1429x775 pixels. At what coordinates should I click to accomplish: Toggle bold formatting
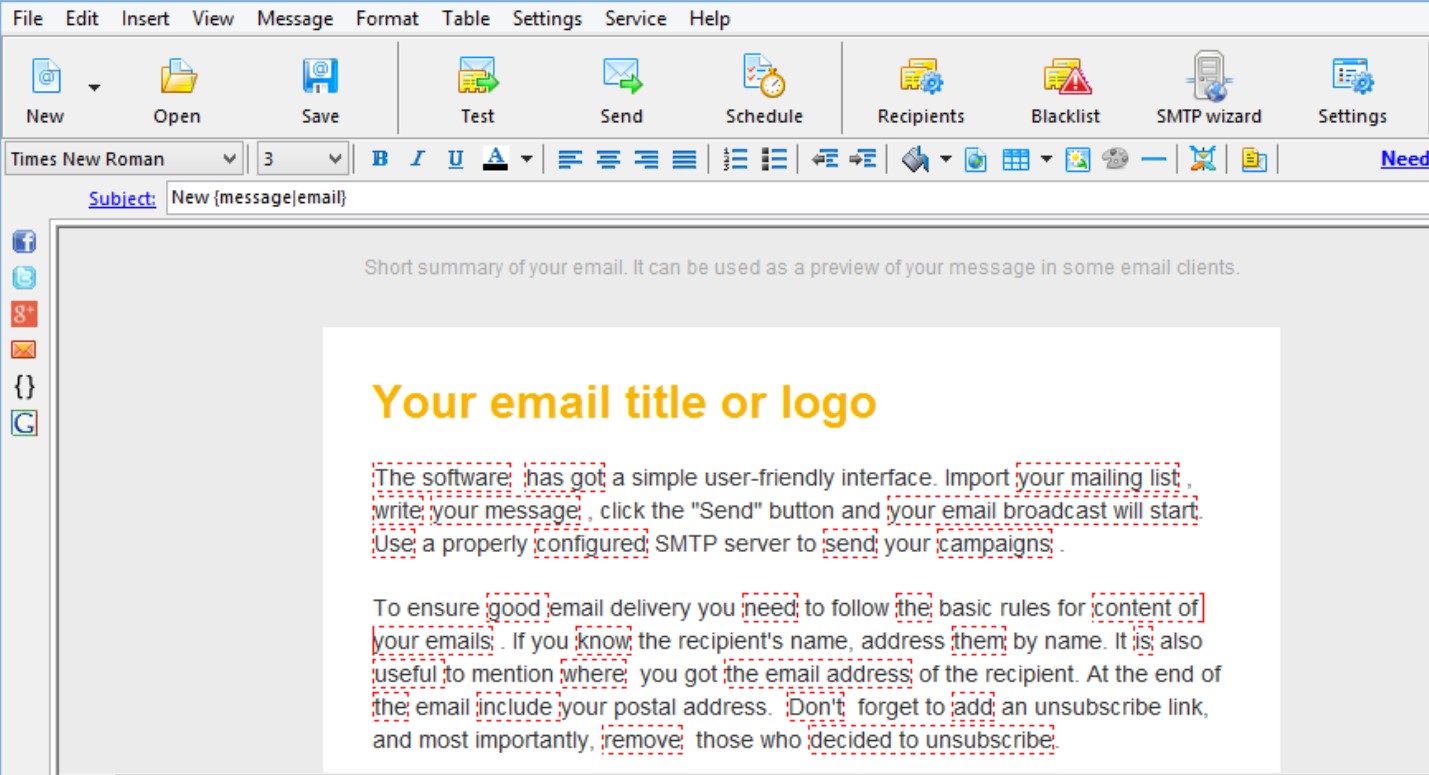coord(380,158)
